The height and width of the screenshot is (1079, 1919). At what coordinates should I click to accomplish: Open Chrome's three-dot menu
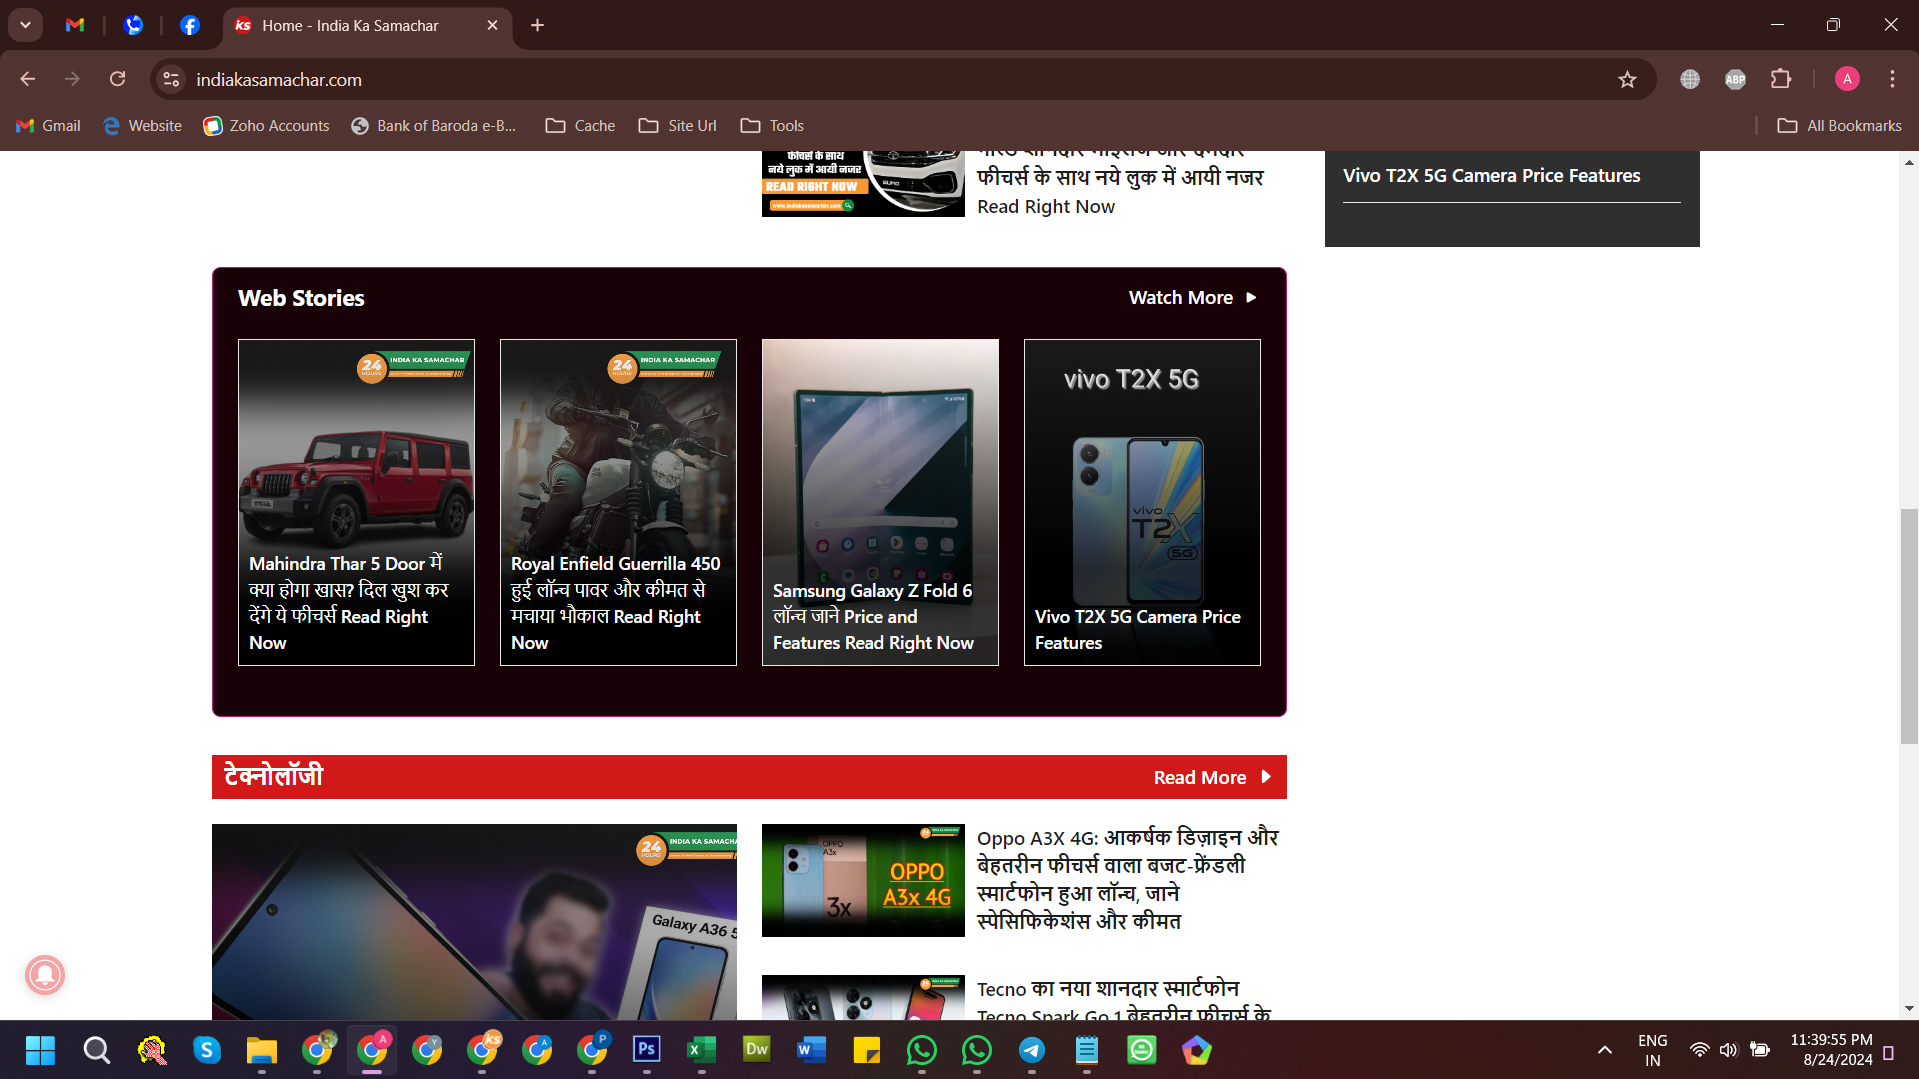click(x=1892, y=79)
